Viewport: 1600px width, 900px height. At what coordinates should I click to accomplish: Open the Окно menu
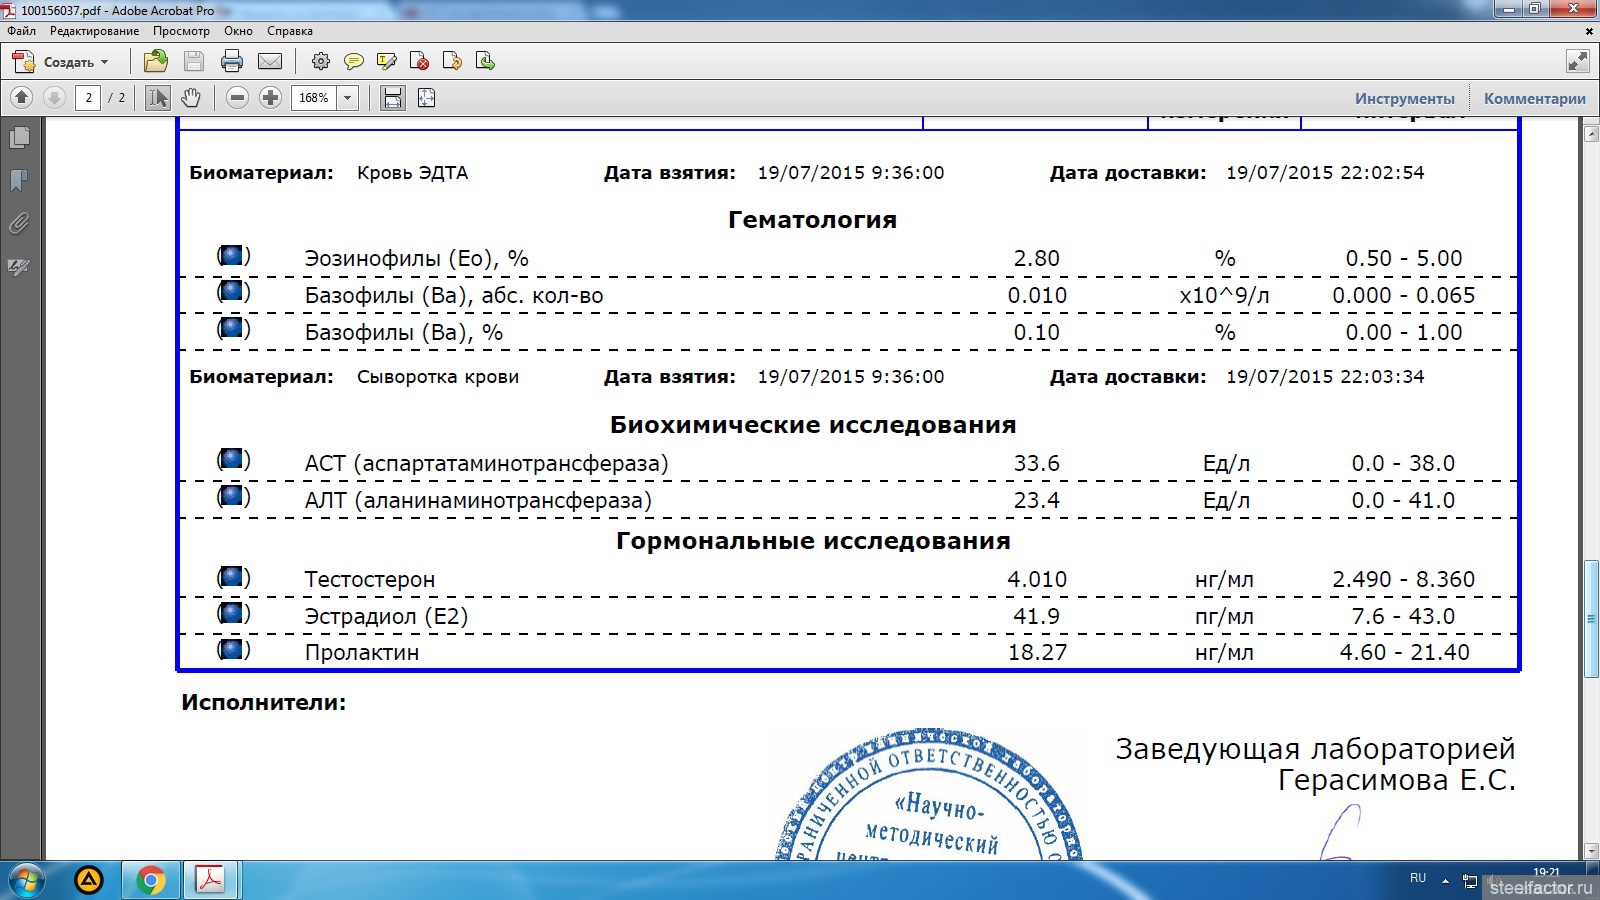coord(239,31)
